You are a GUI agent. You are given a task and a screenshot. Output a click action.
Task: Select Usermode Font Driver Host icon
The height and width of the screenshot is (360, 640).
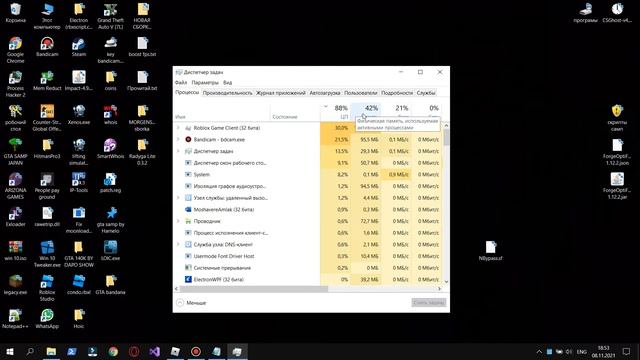tap(188, 256)
